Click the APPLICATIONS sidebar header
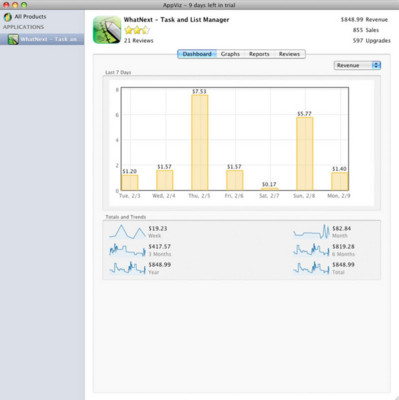 click(23, 27)
